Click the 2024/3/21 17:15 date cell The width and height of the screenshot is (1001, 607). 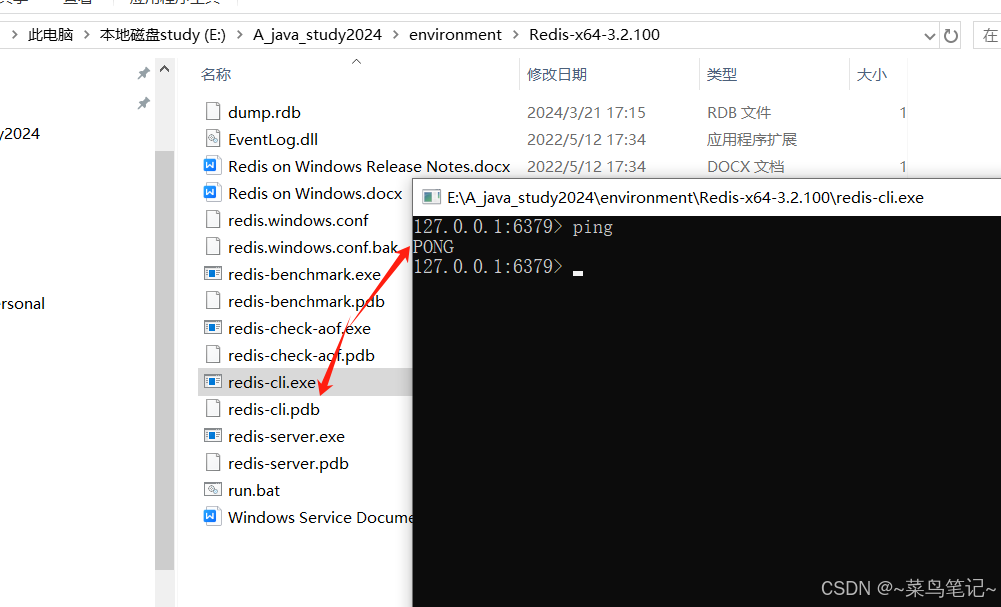coord(586,112)
